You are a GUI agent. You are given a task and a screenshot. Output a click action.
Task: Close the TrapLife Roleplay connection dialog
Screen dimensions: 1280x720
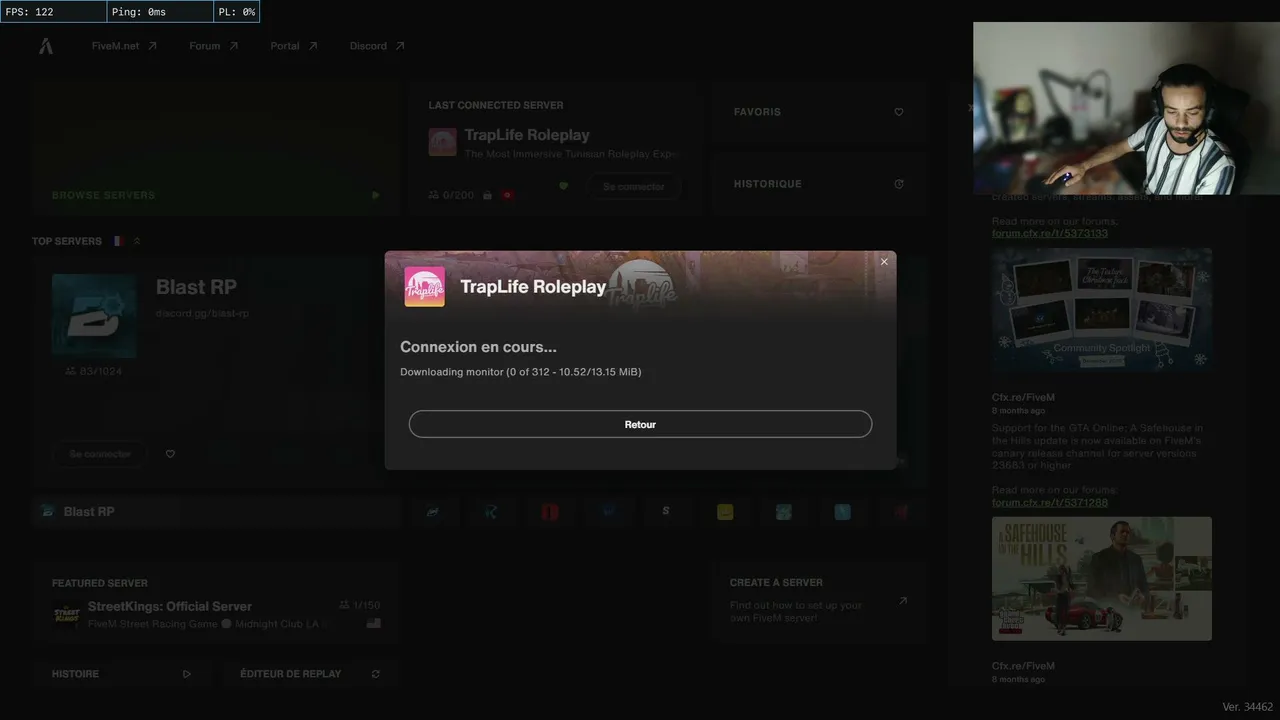point(884,262)
